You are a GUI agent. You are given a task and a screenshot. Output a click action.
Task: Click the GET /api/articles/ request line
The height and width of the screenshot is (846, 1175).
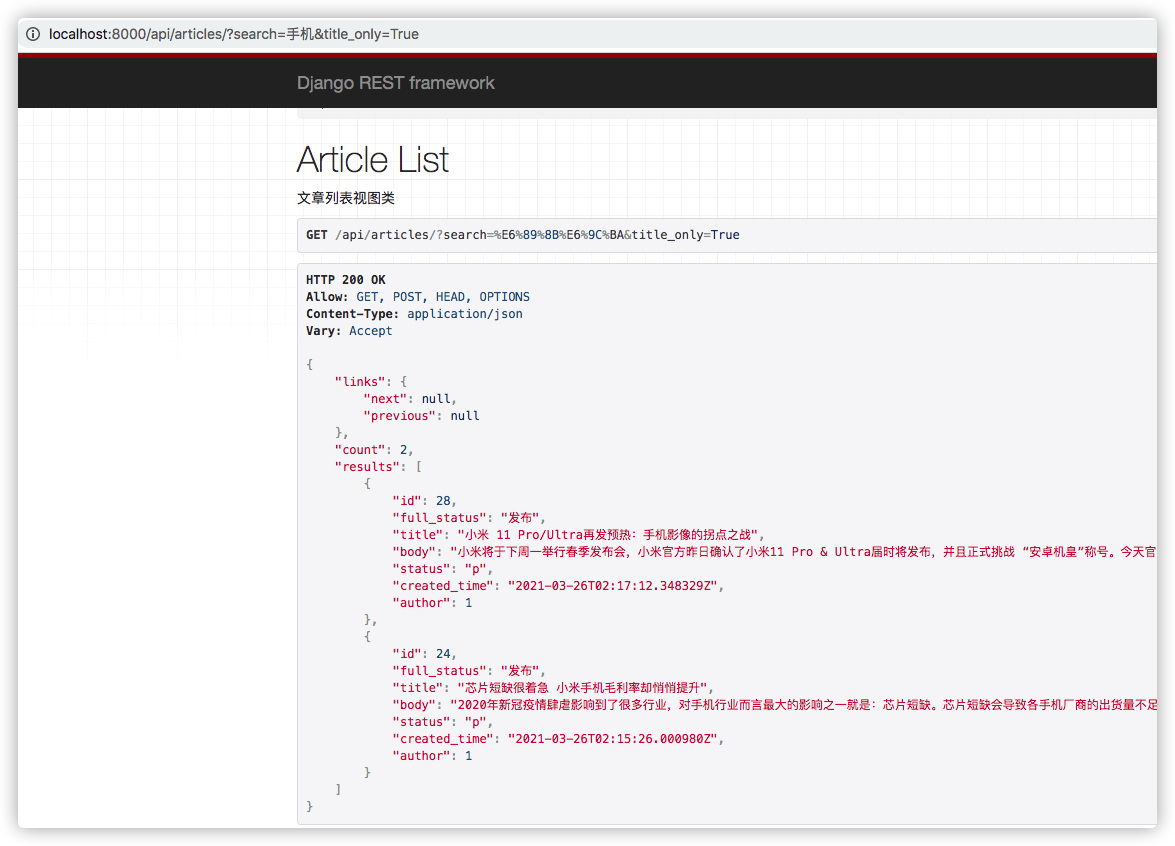click(x=522, y=235)
